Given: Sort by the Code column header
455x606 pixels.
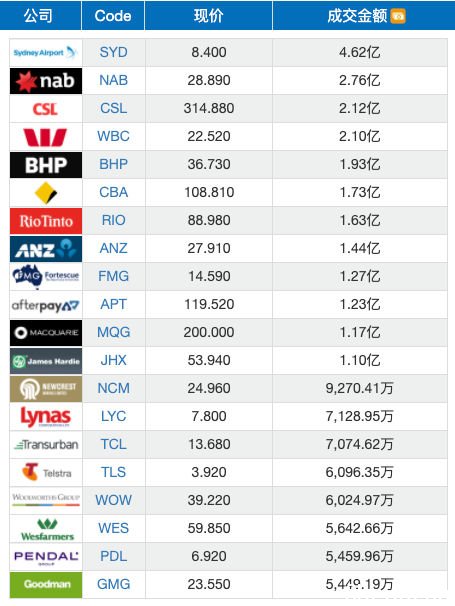Looking at the screenshot, I should click(113, 15).
